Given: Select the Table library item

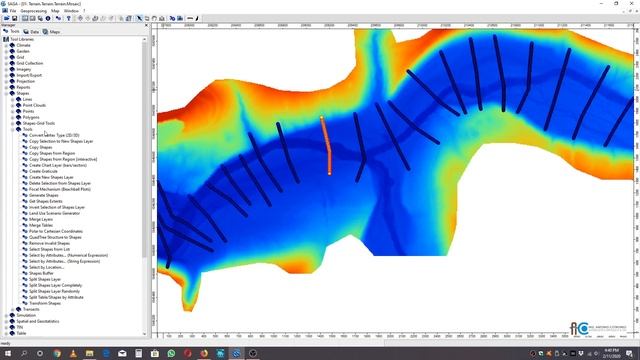Looking at the screenshot, I should (x=21, y=333).
